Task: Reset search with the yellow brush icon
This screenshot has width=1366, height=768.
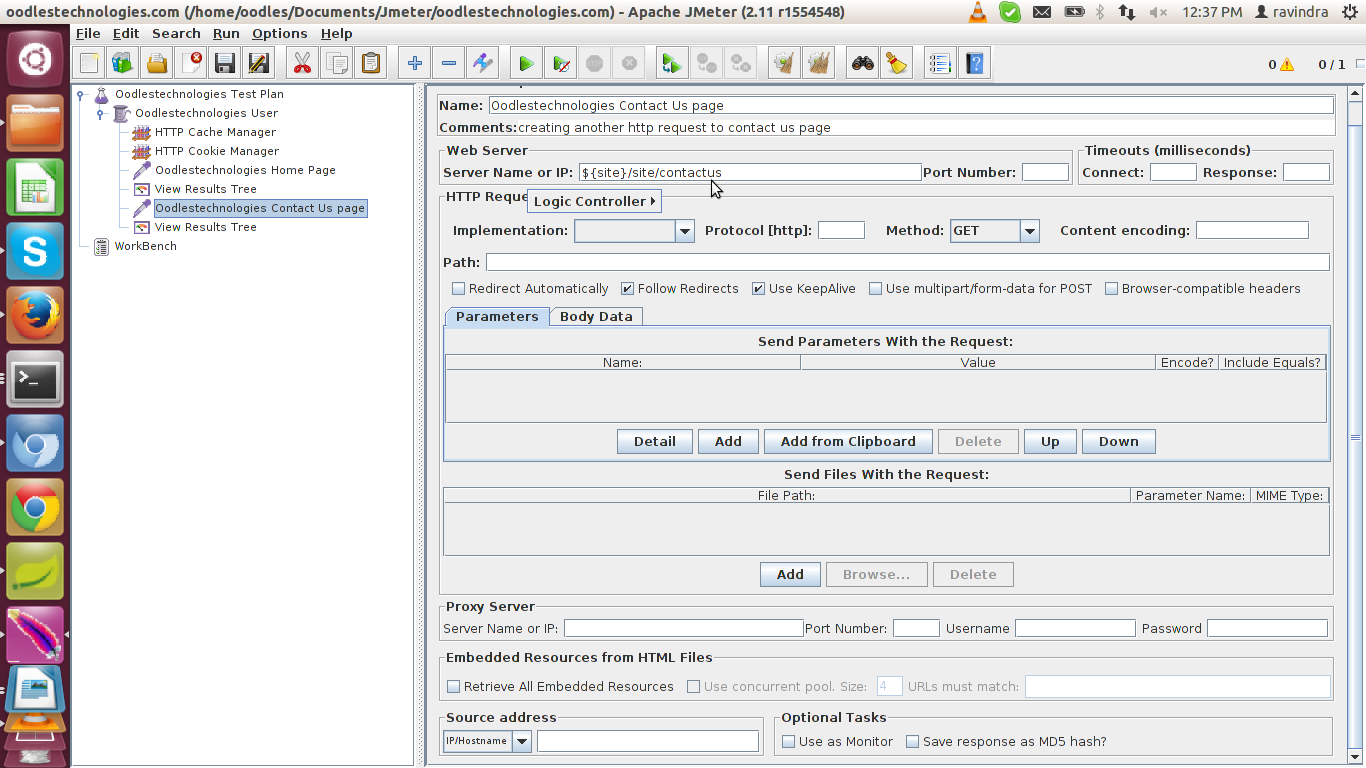Action: pyautogui.click(x=897, y=64)
